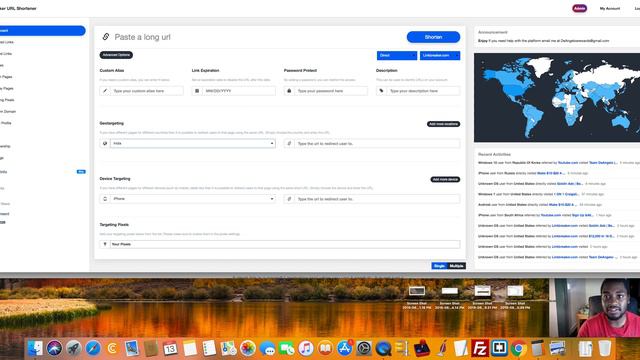
Task: Toggle the Advanced Options button
Action: pos(116,55)
